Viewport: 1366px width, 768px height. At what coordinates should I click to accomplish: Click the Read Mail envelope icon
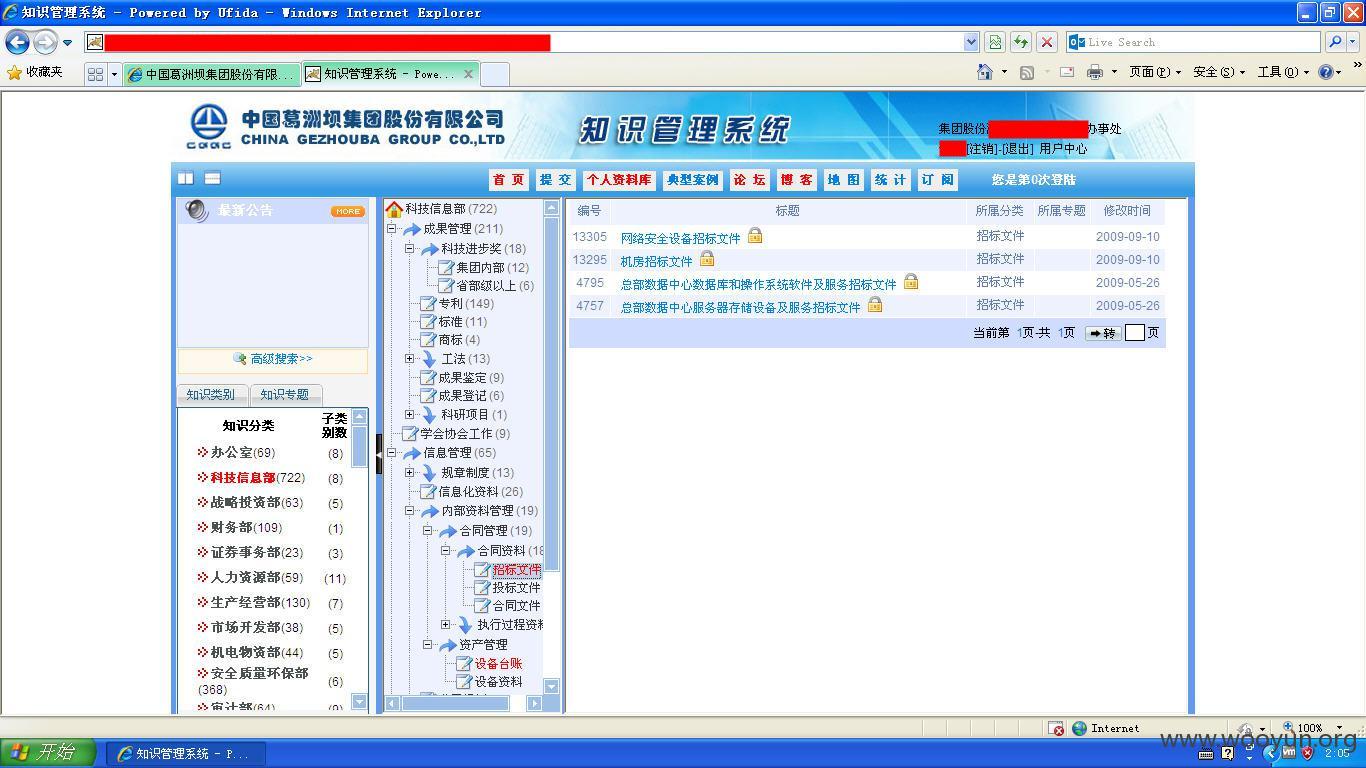(x=1067, y=72)
